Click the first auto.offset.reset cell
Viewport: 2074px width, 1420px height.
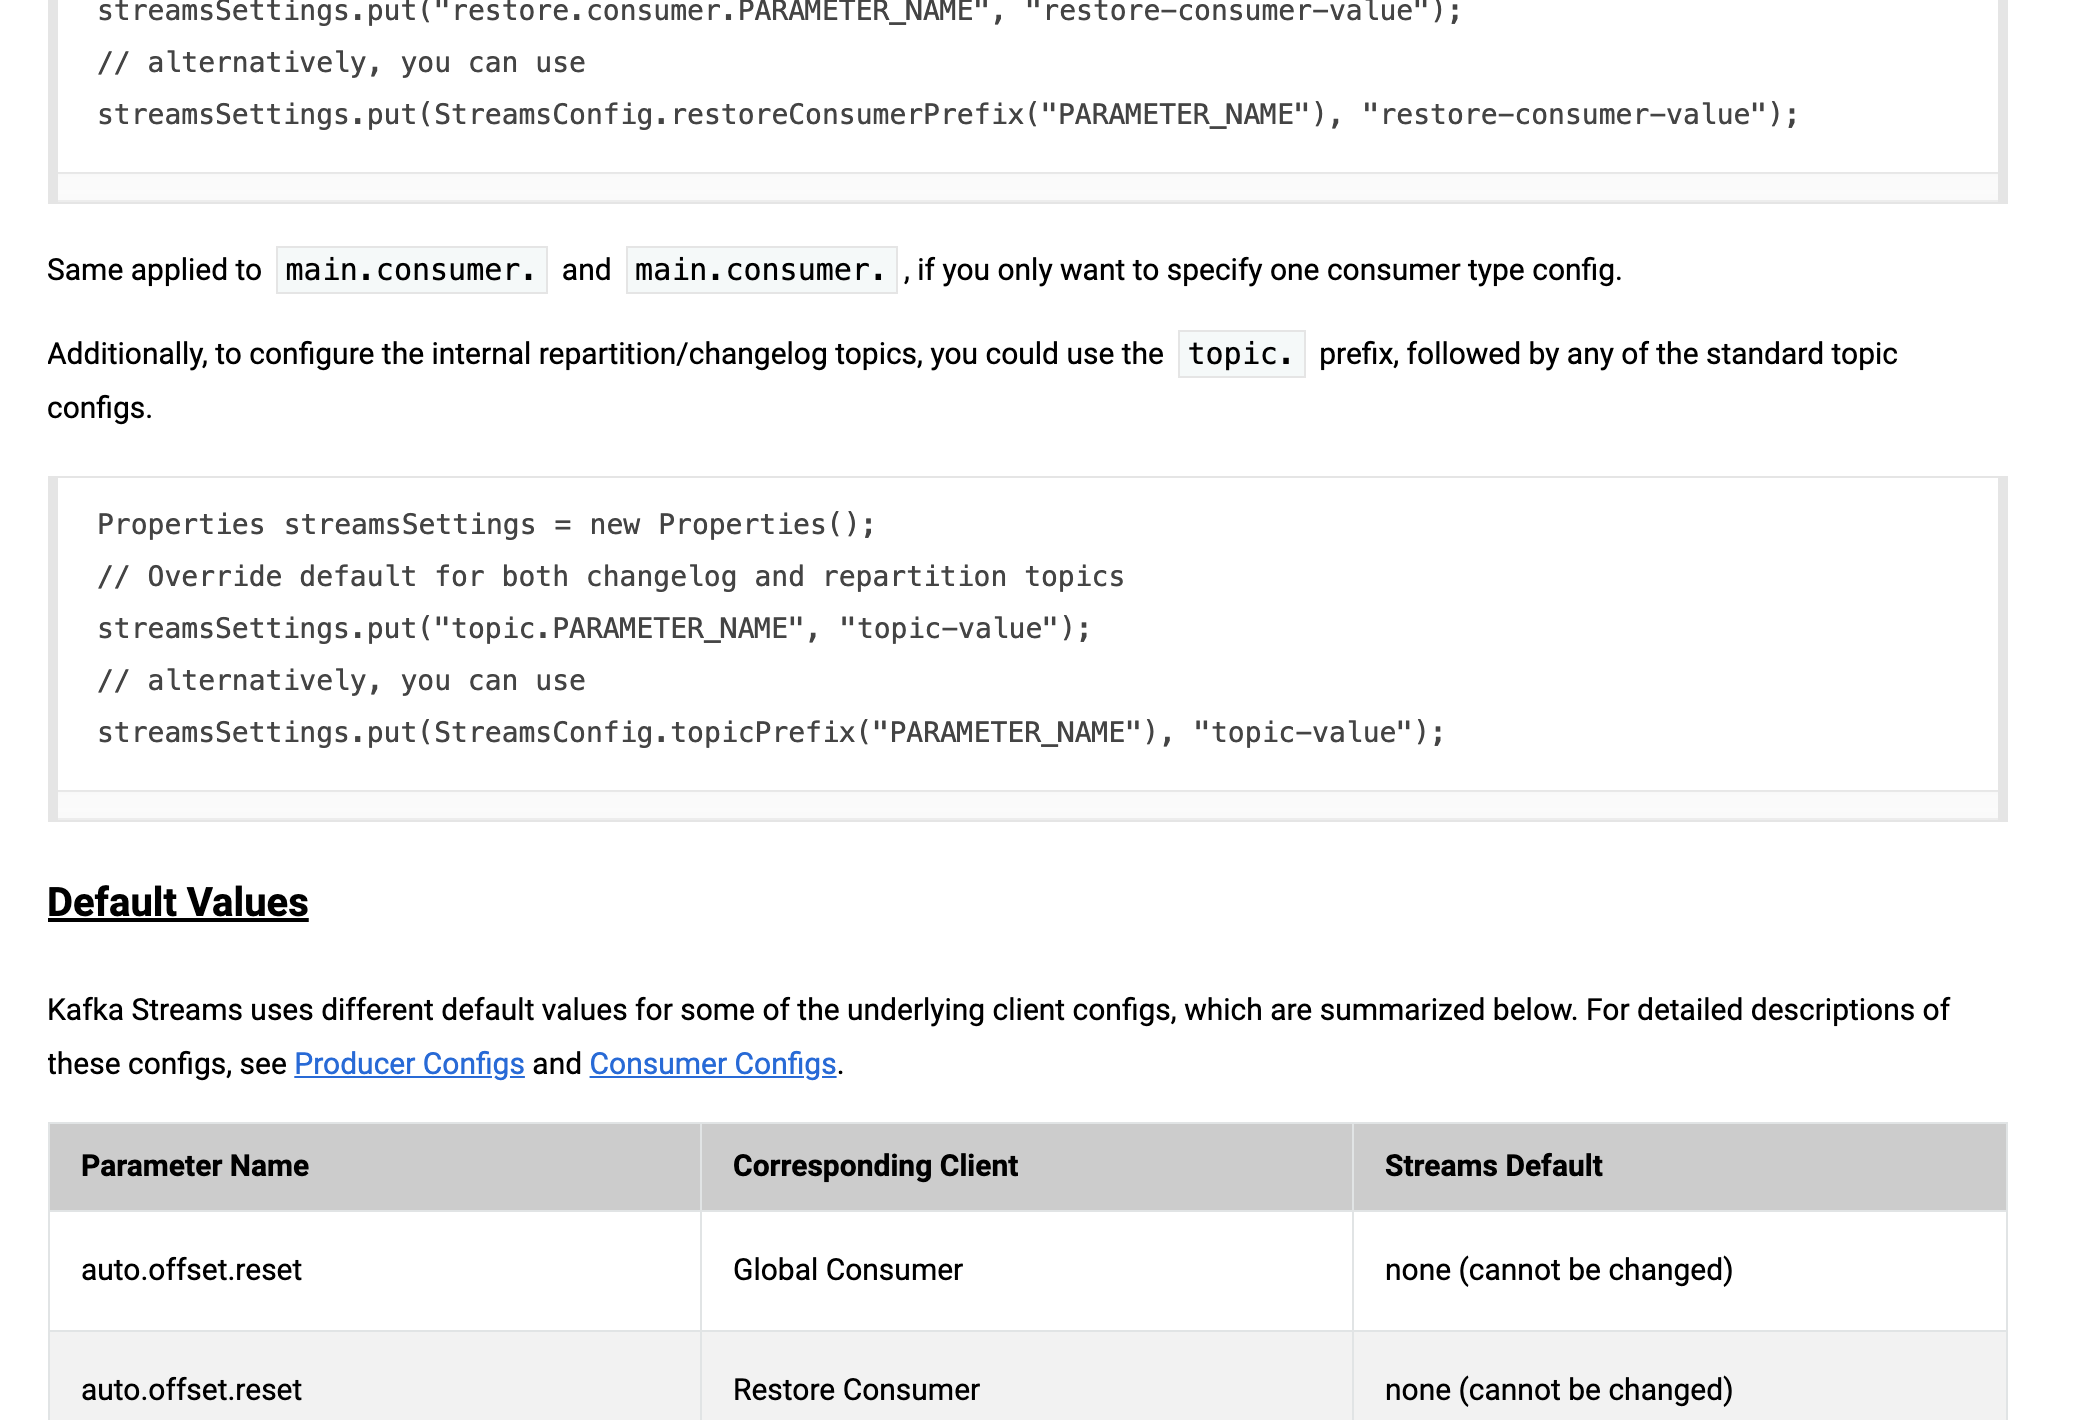tap(191, 1270)
